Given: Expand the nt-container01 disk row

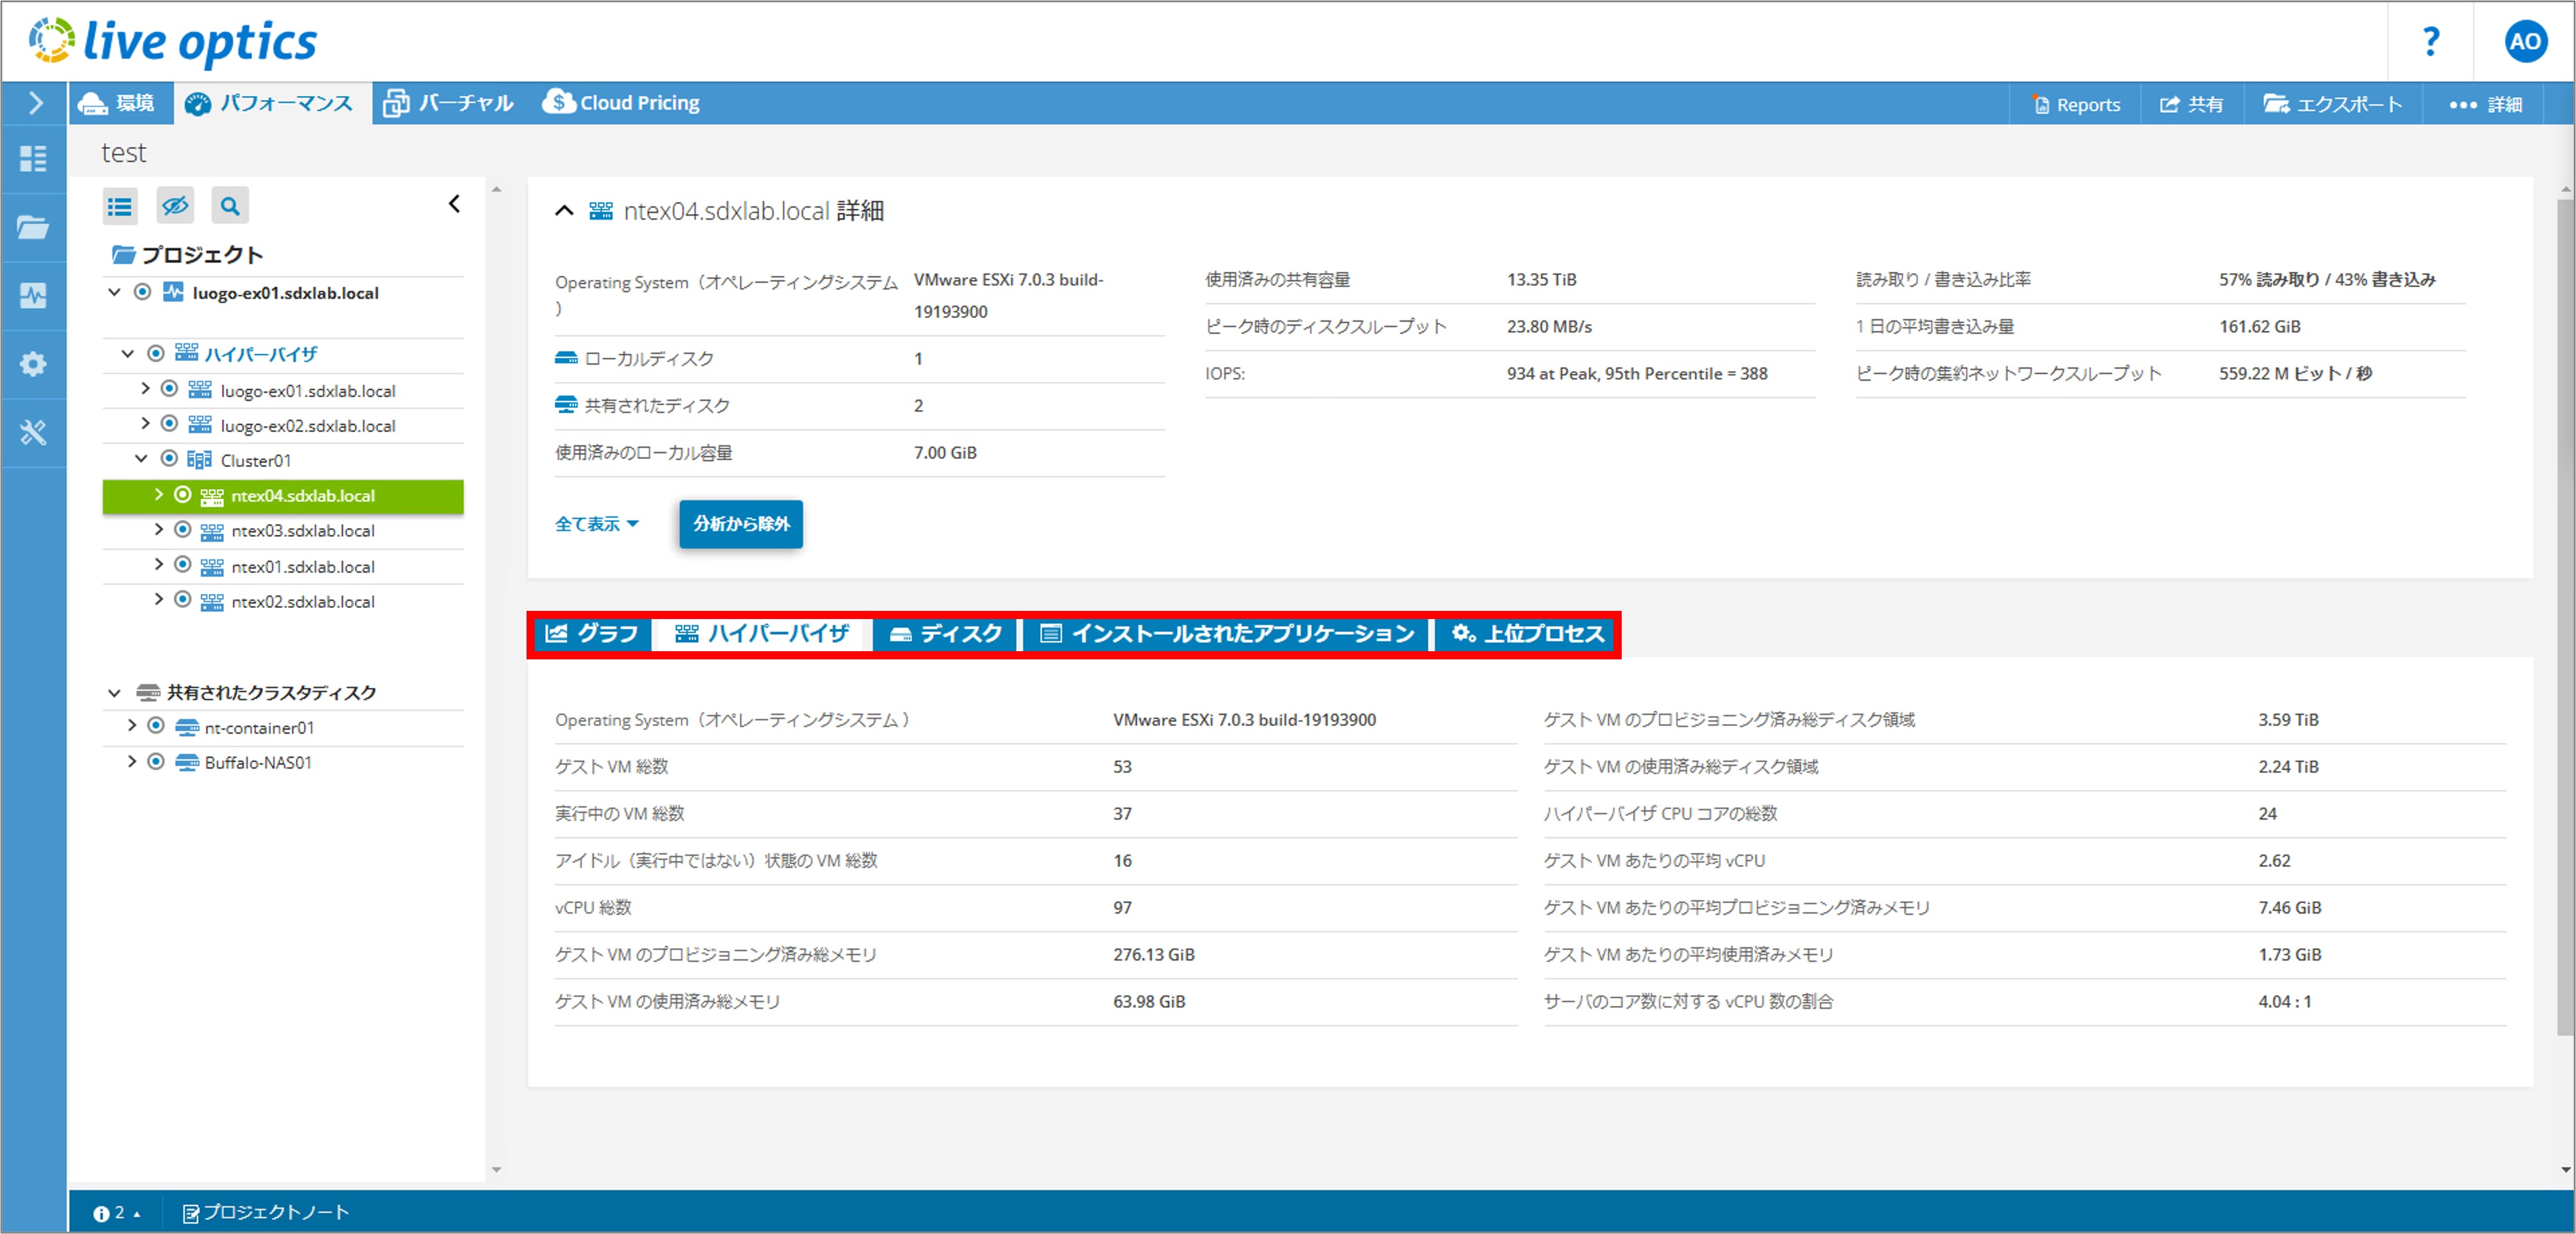Looking at the screenshot, I should click(131, 726).
